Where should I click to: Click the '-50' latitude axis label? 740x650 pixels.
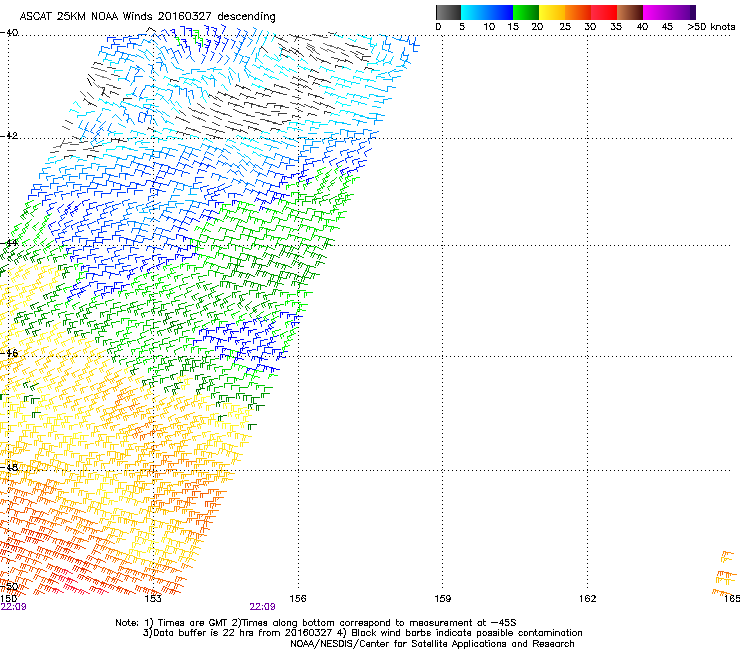click(9, 586)
